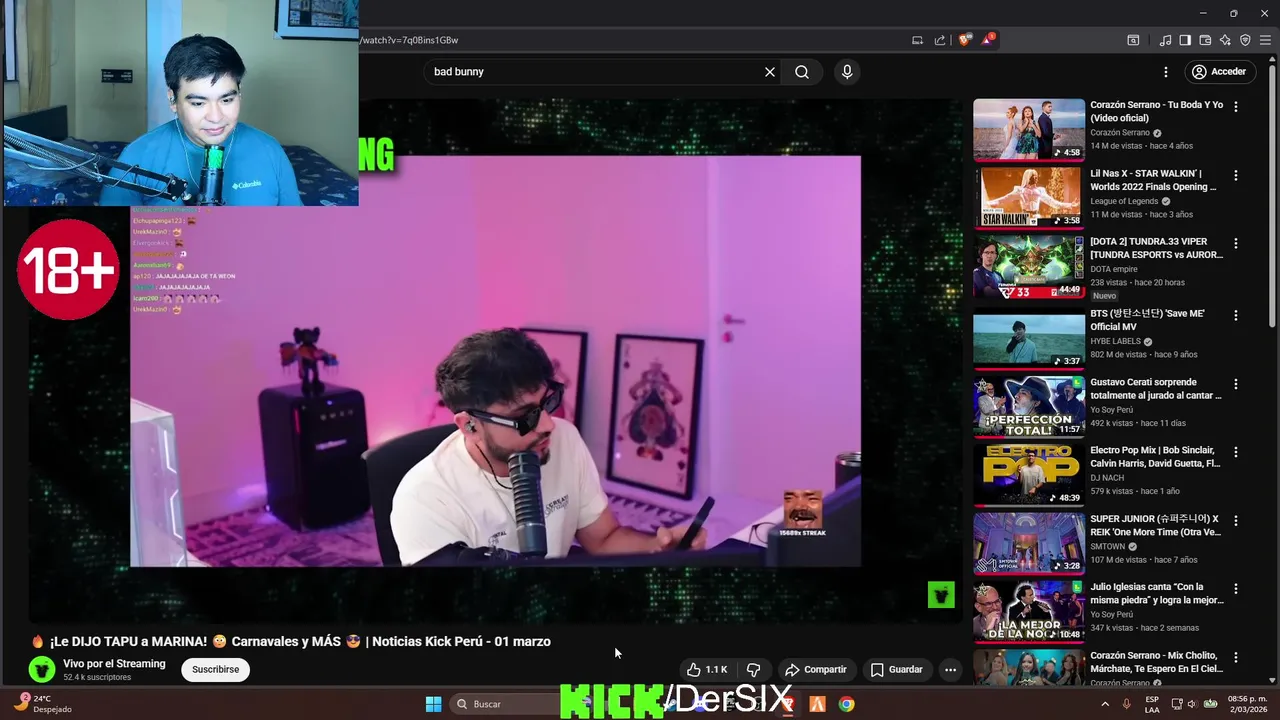The height and width of the screenshot is (720, 1280).
Task: Click the DOTA empire channel name
Action: [x=1114, y=269]
